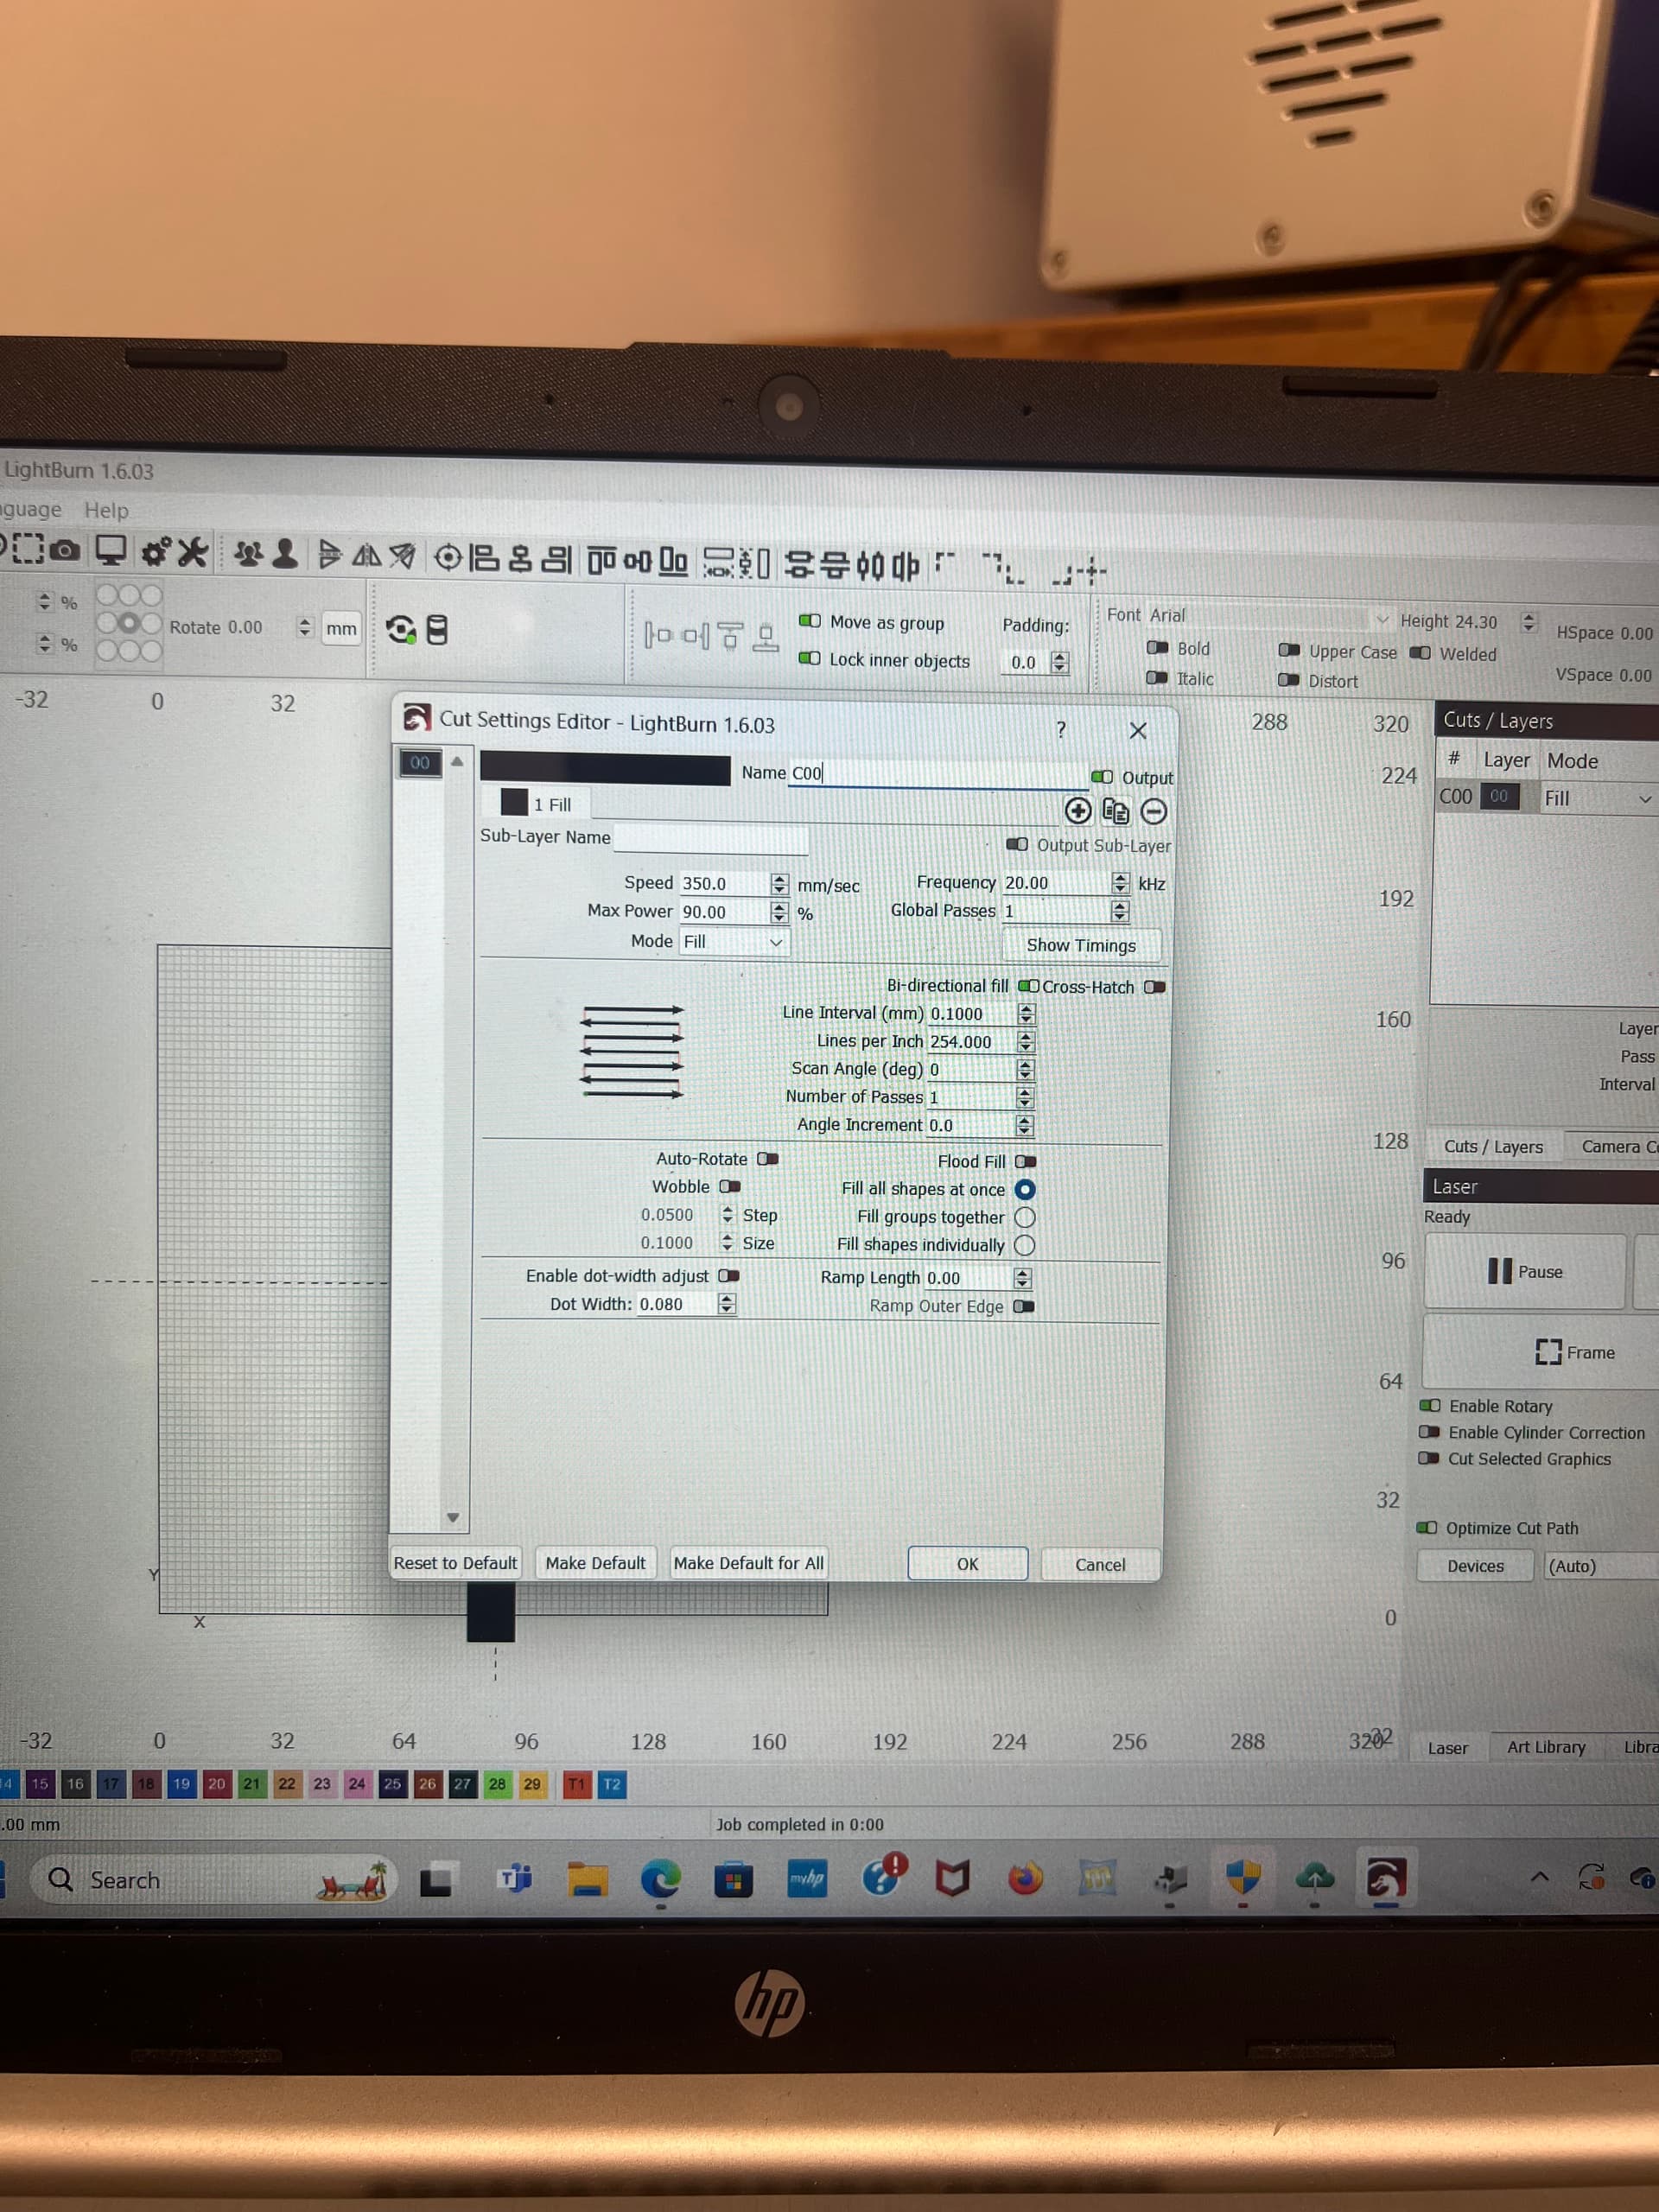Viewport: 1659px width, 2212px height.
Task: Click the copy sub-layer icon
Action: pos(1115,811)
